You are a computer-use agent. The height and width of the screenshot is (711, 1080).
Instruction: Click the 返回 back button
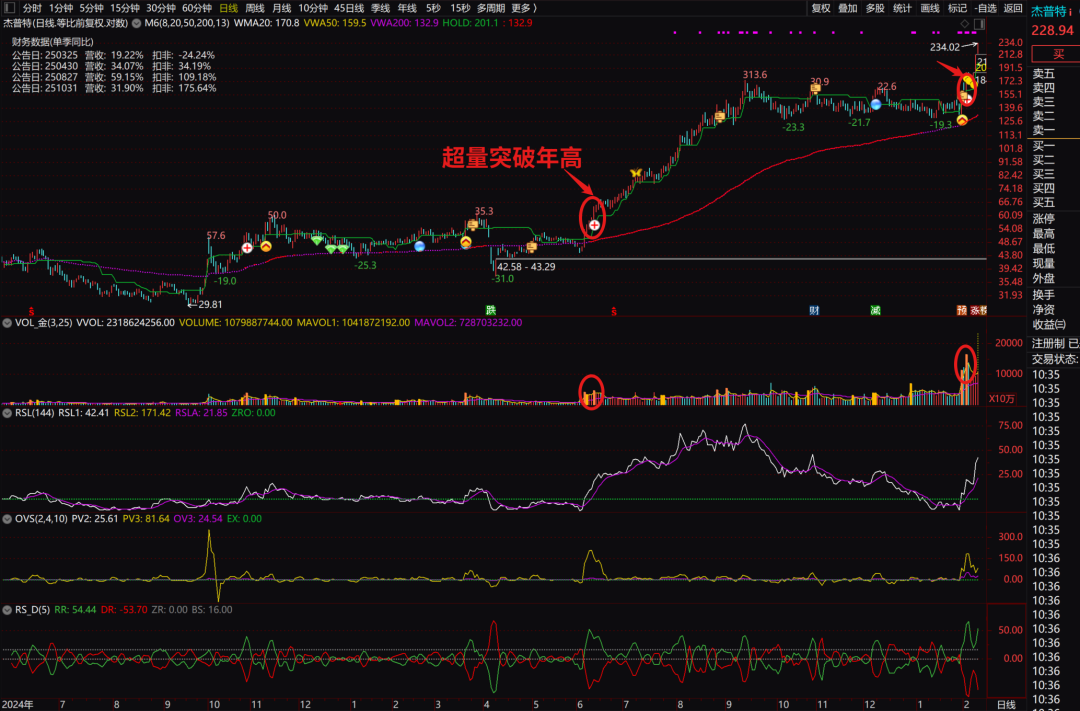click(x=1013, y=8)
